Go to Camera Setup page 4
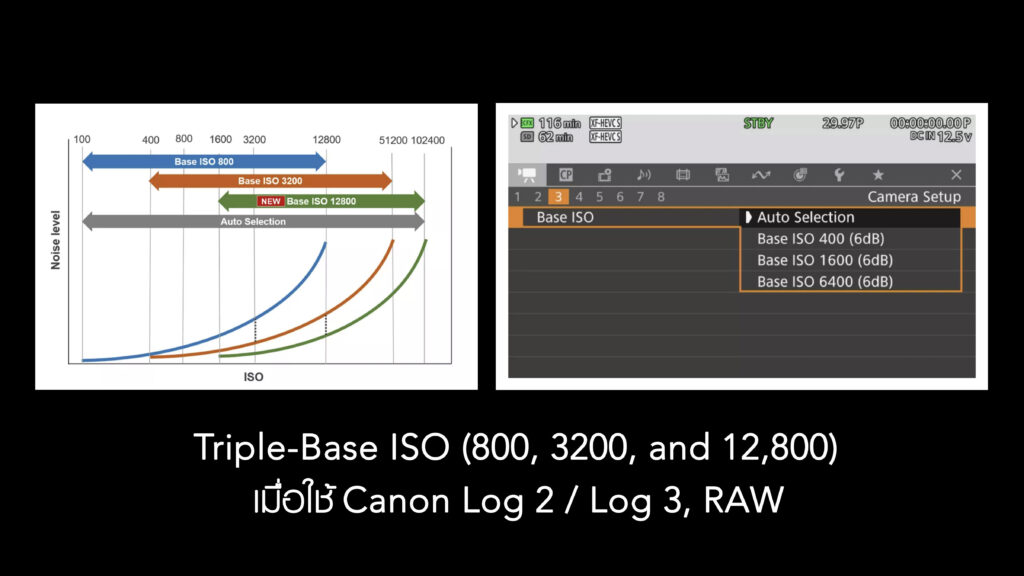The image size is (1024, 576). pyautogui.click(x=578, y=197)
